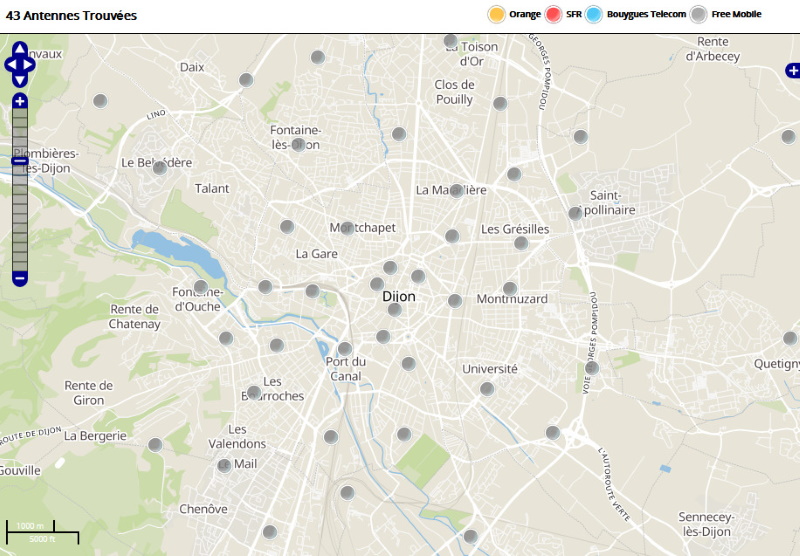Toggle the Orange operator filter
Screen dimensions: 800x556
pyautogui.click(x=496, y=14)
